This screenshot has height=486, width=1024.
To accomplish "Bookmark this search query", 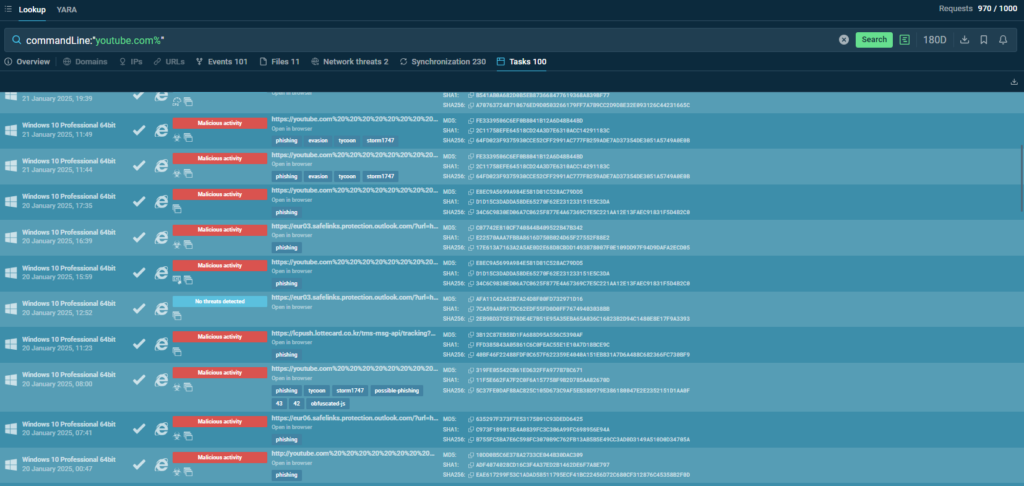I will 985,40.
